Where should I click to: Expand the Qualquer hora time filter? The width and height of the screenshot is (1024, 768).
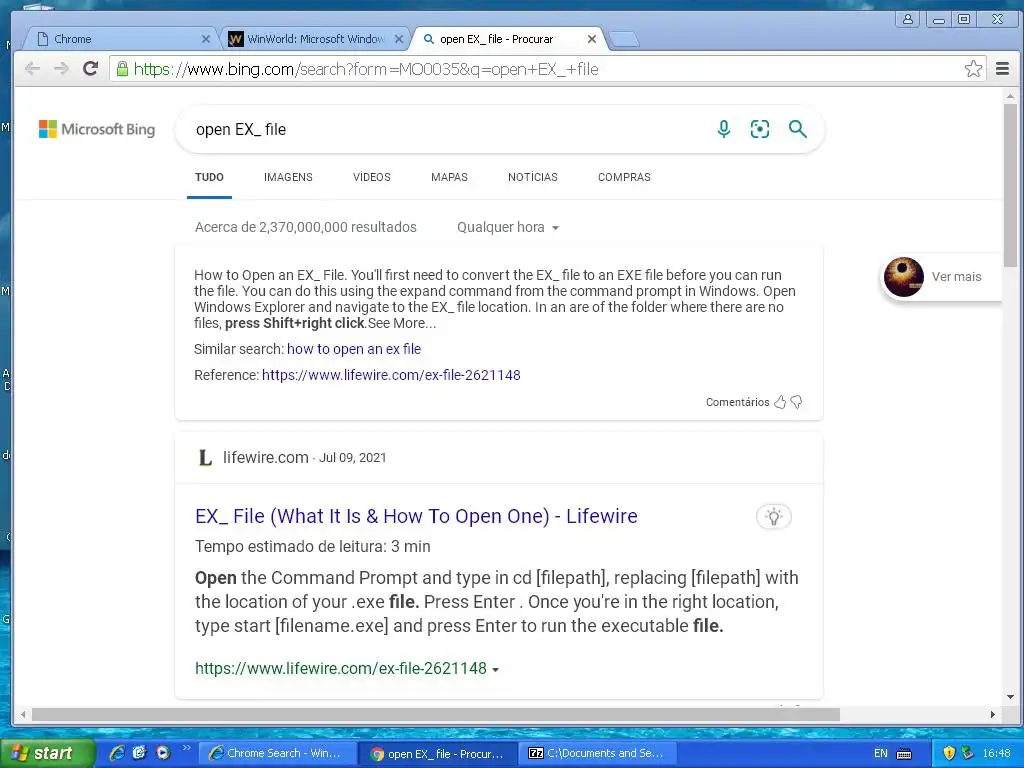coord(508,227)
